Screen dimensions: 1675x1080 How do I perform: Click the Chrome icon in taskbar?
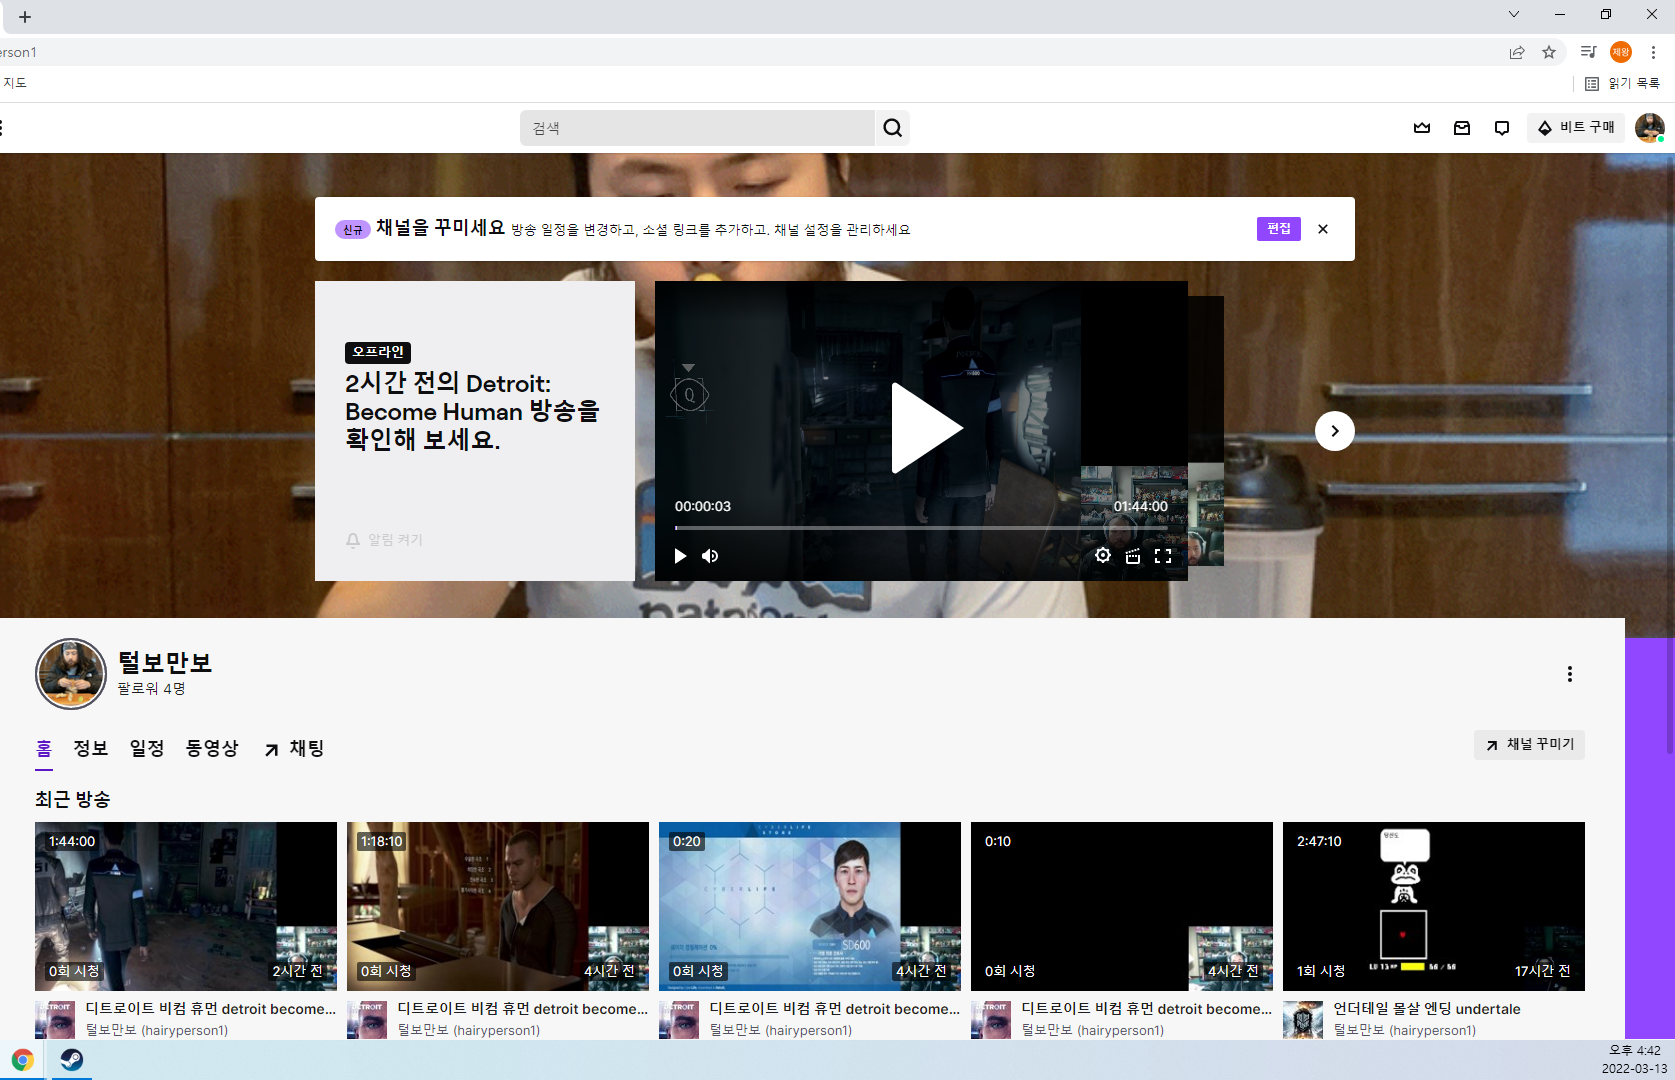(x=22, y=1060)
